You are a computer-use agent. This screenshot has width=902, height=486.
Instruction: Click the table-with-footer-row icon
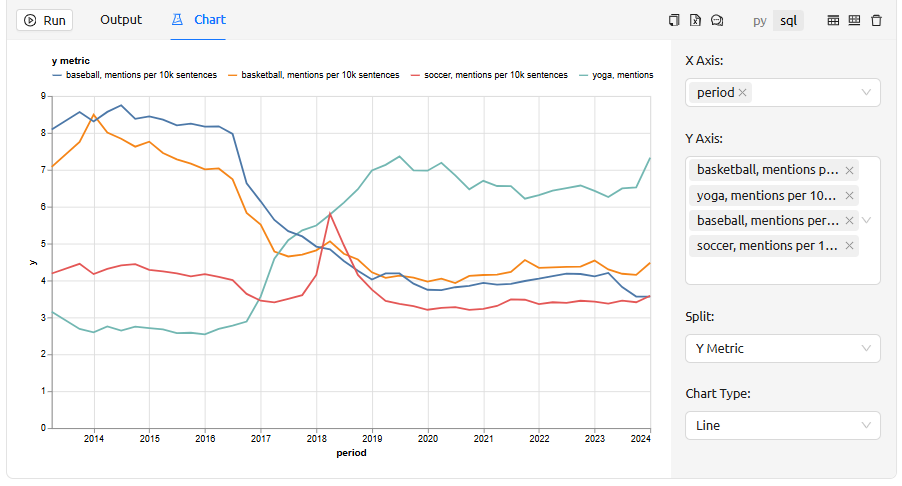855,20
